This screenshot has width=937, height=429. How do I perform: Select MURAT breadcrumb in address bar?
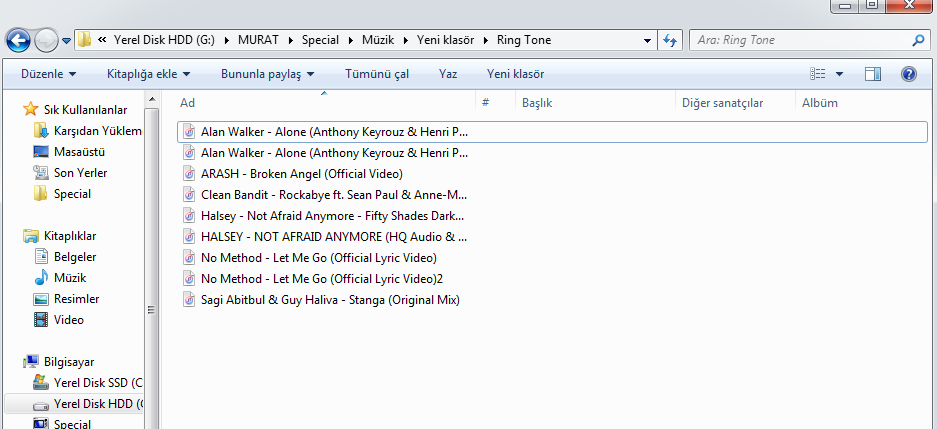tap(259, 40)
